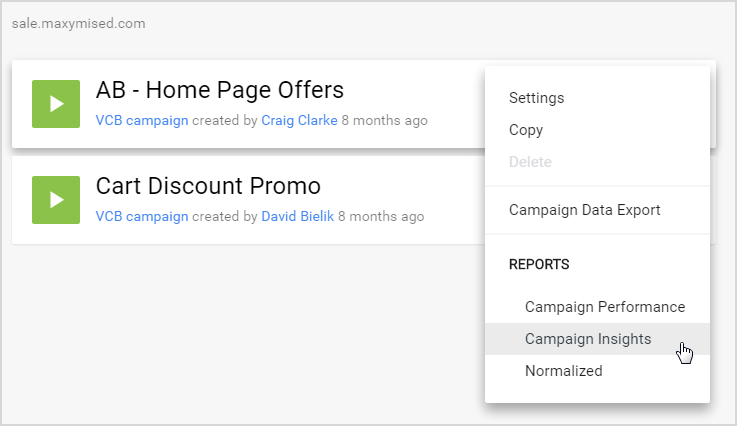
Task: Click the sale.maxymised.com site label
Action: click(79, 22)
